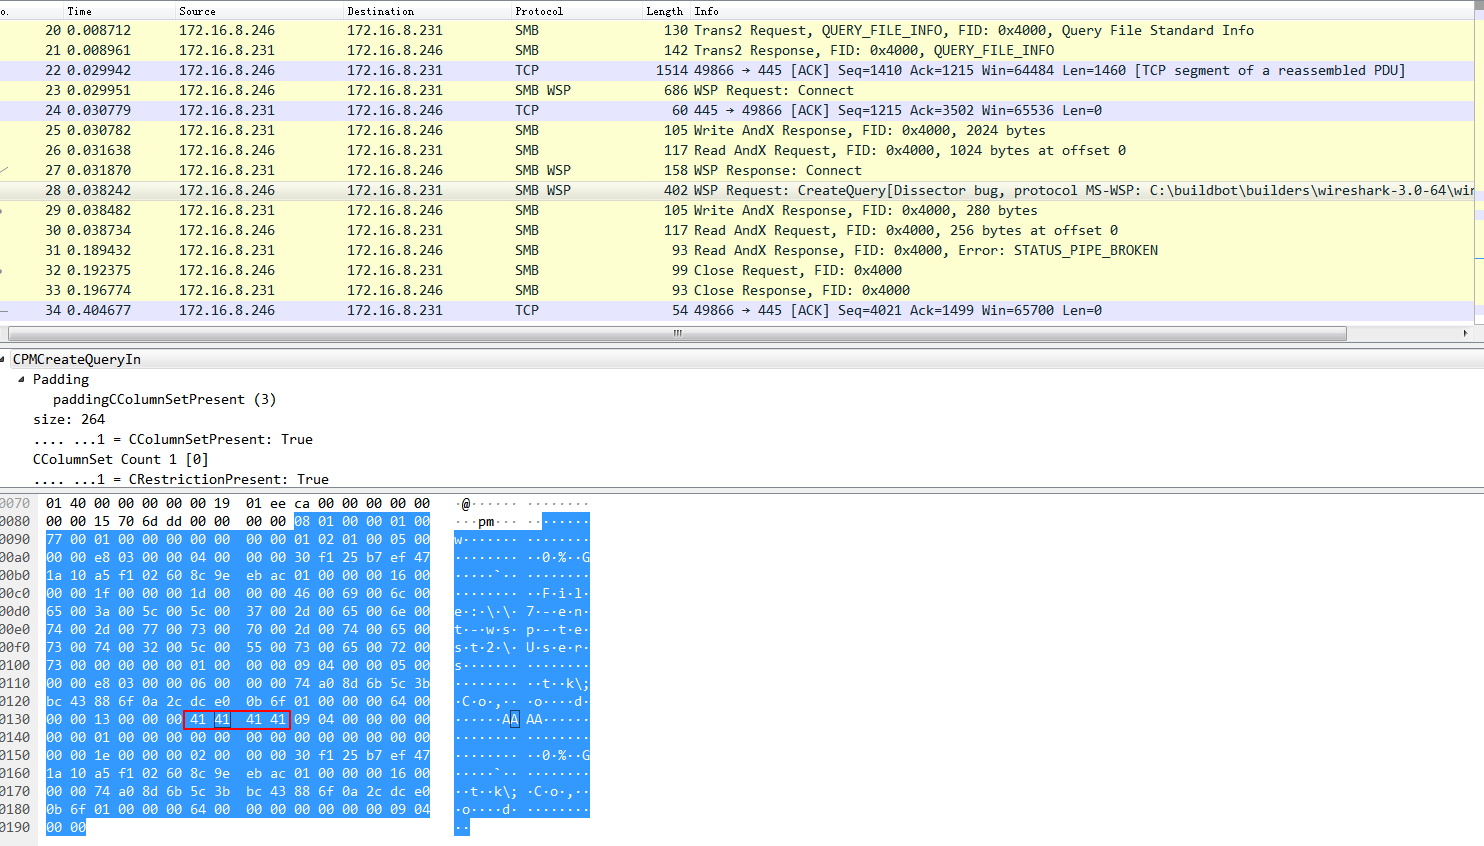Image resolution: width=1484 pixels, height=846 pixels.
Task: Select packet 29 Write AndX Response 280 bytes
Action: (737, 210)
